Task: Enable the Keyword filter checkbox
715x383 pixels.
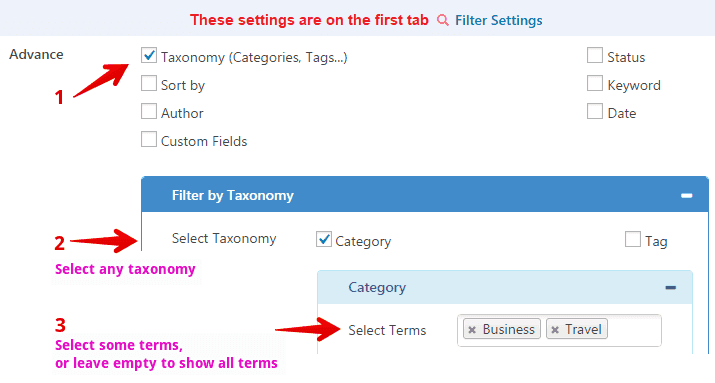Action: 595,83
